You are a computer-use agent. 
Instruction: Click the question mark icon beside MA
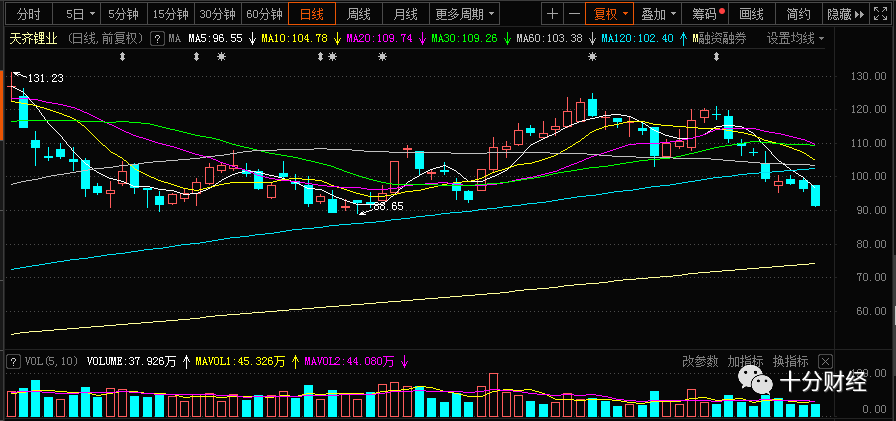pos(157,39)
